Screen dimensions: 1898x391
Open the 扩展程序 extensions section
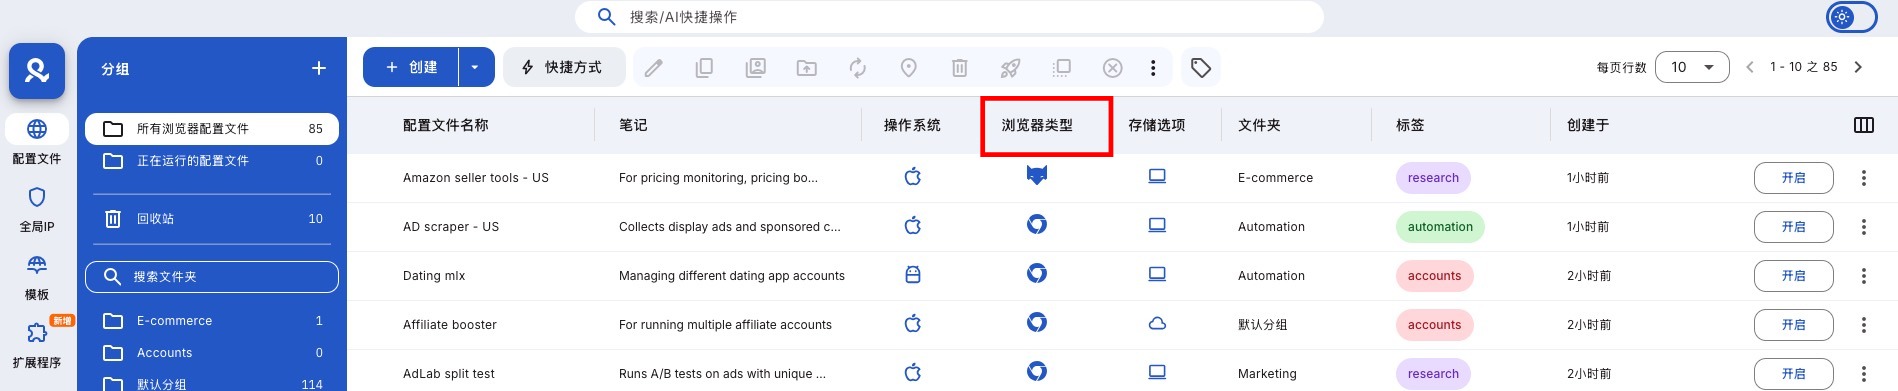point(37,345)
